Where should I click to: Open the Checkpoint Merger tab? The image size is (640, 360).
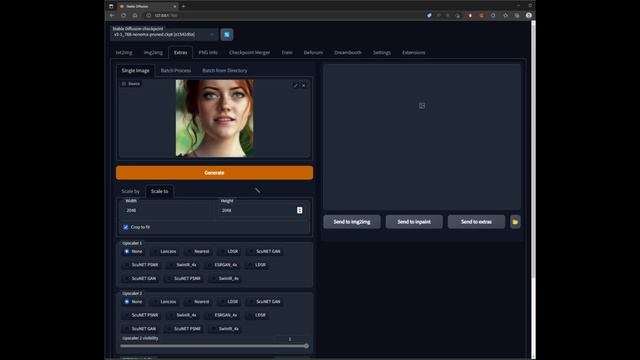point(249,53)
